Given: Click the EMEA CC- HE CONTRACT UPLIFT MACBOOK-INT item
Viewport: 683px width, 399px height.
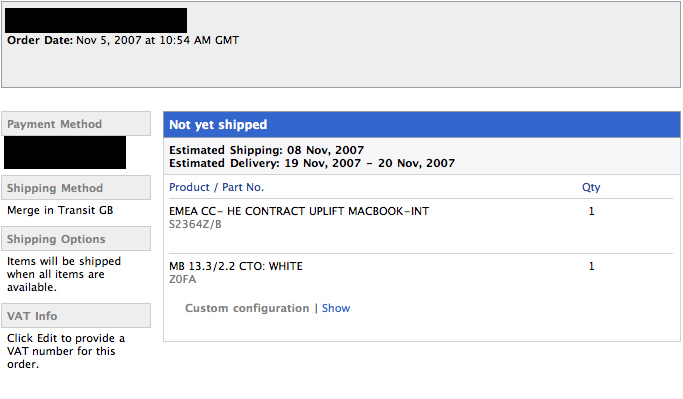Looking at the screenshot, I should point(299,211).
